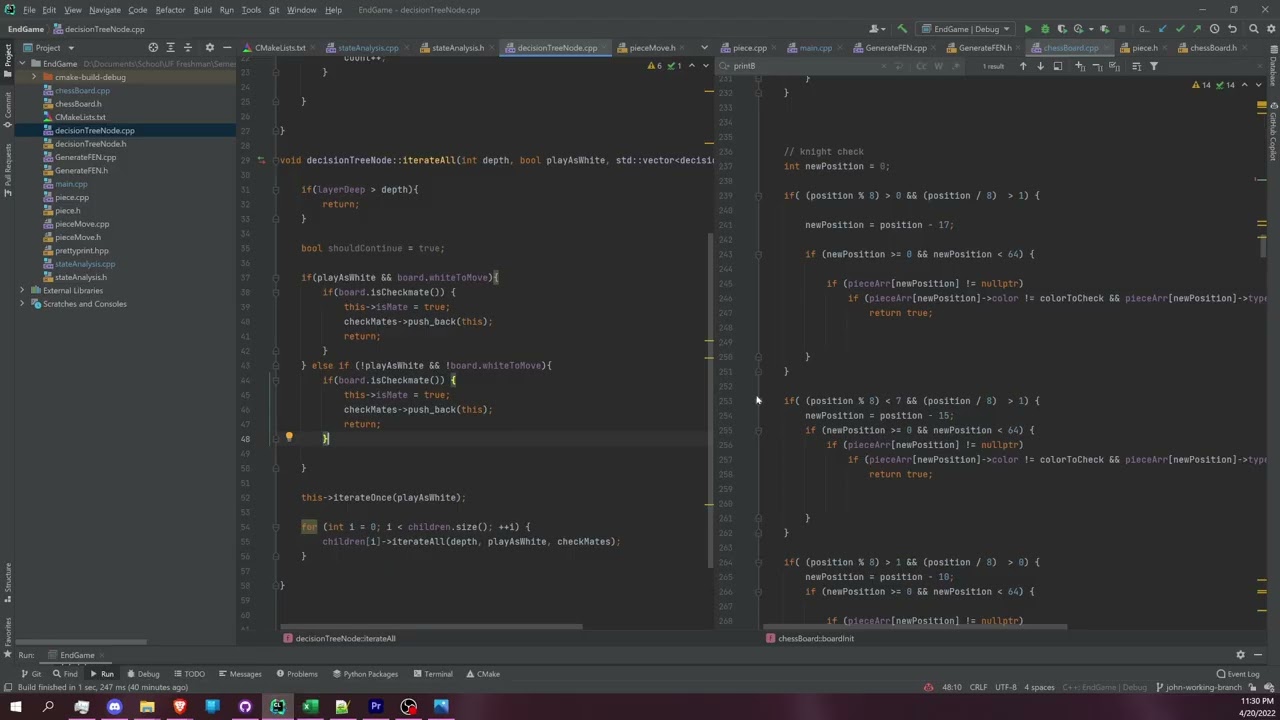This screenshot has height=720, width=1280.
Task: Open the CMake tool window
Action: tap(482, 674)
